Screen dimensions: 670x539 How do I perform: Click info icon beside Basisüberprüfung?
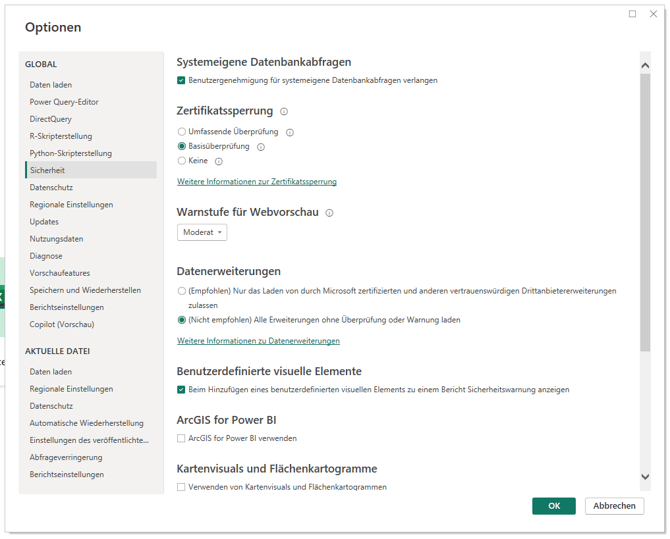click(261, 147)
